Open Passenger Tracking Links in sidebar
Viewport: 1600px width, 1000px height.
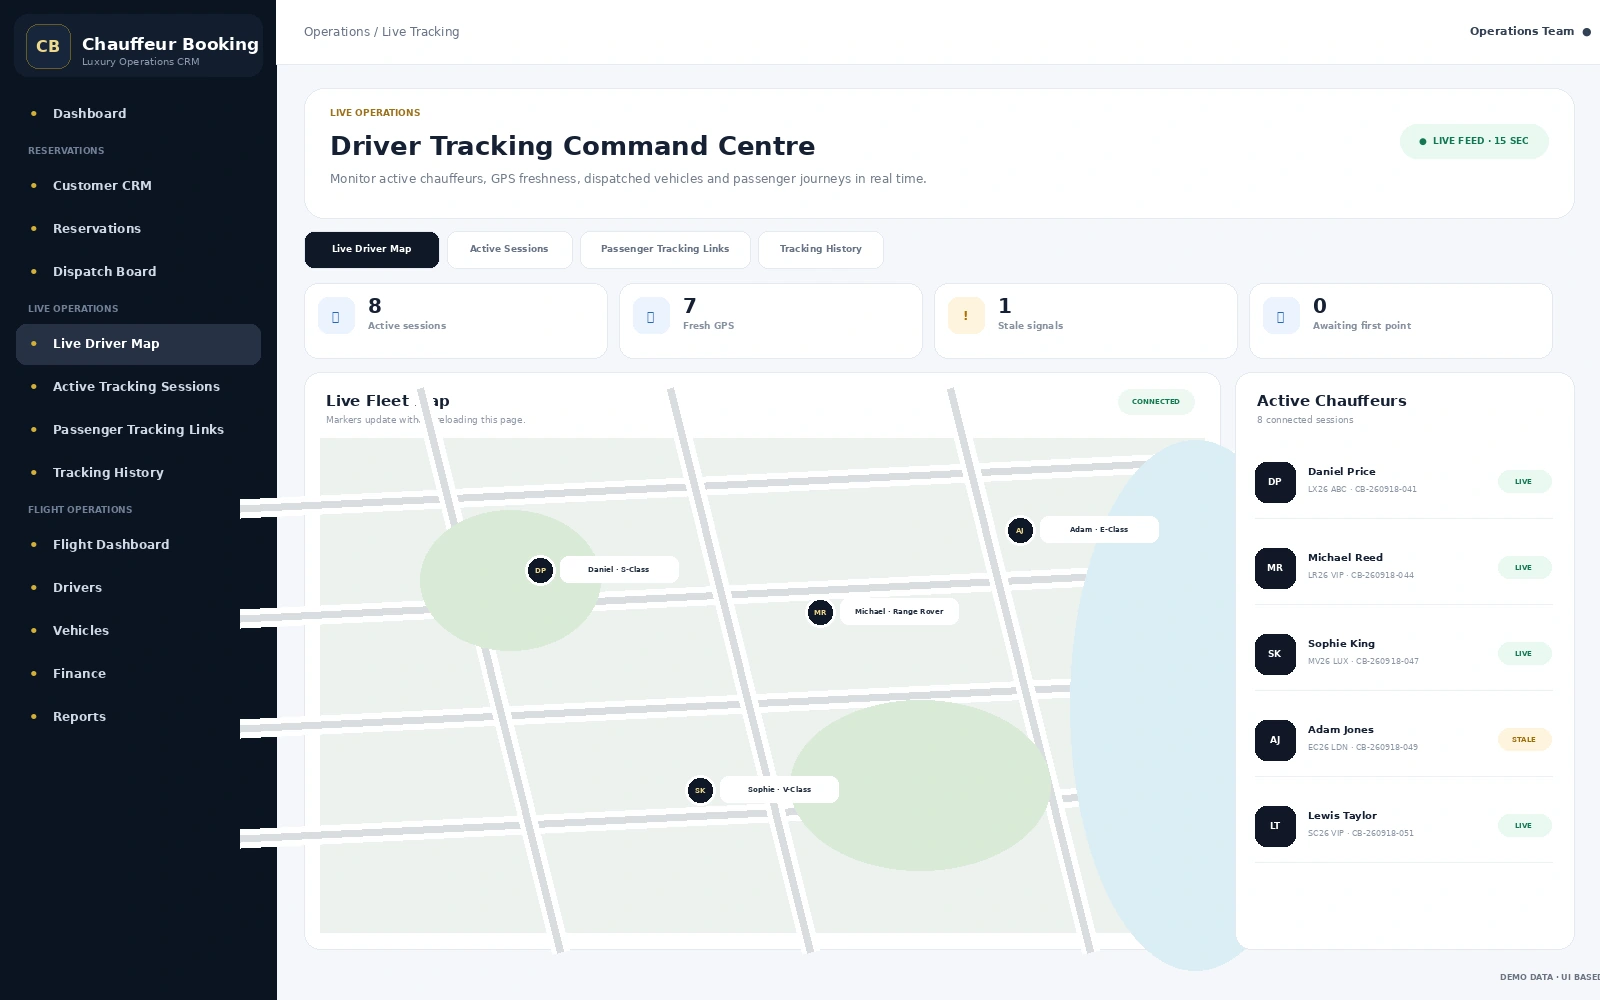tap(138, 430)
